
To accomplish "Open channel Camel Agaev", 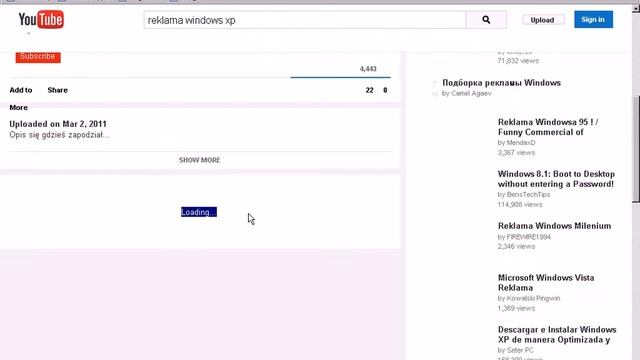I will pyautogui.click(x=471, y=93).
